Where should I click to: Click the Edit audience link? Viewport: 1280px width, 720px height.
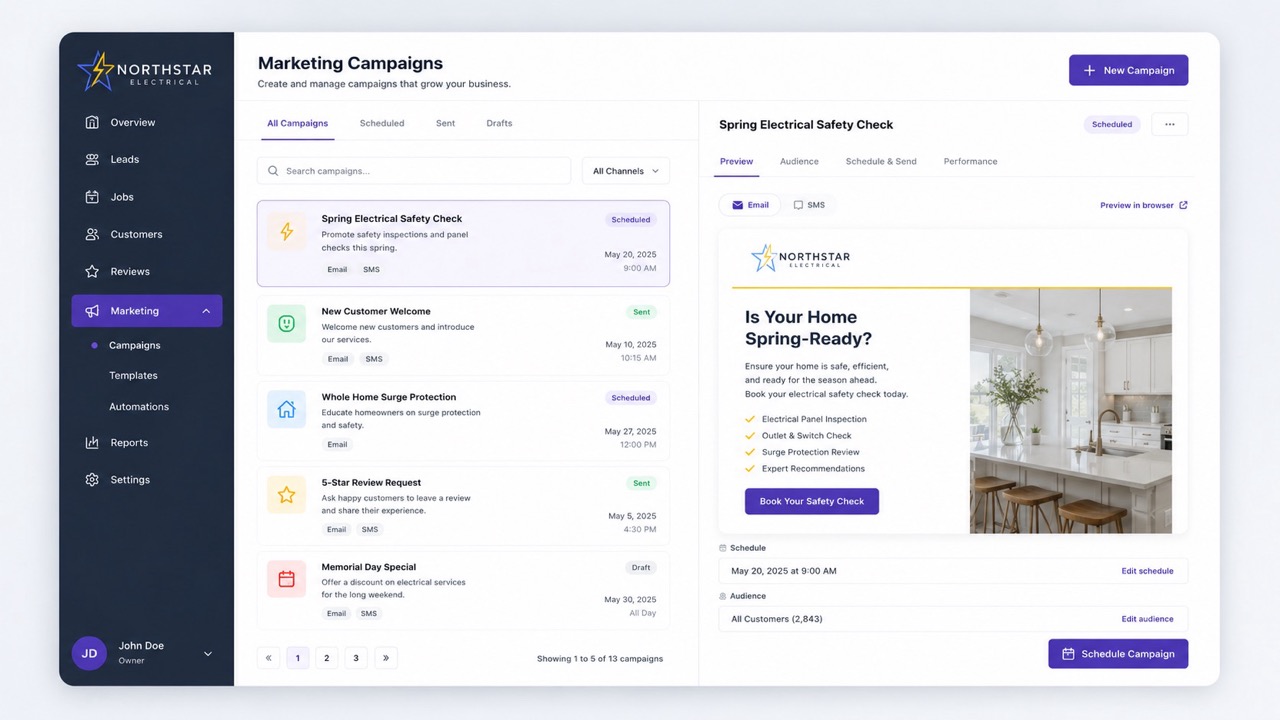click(x=1147, y=619)
